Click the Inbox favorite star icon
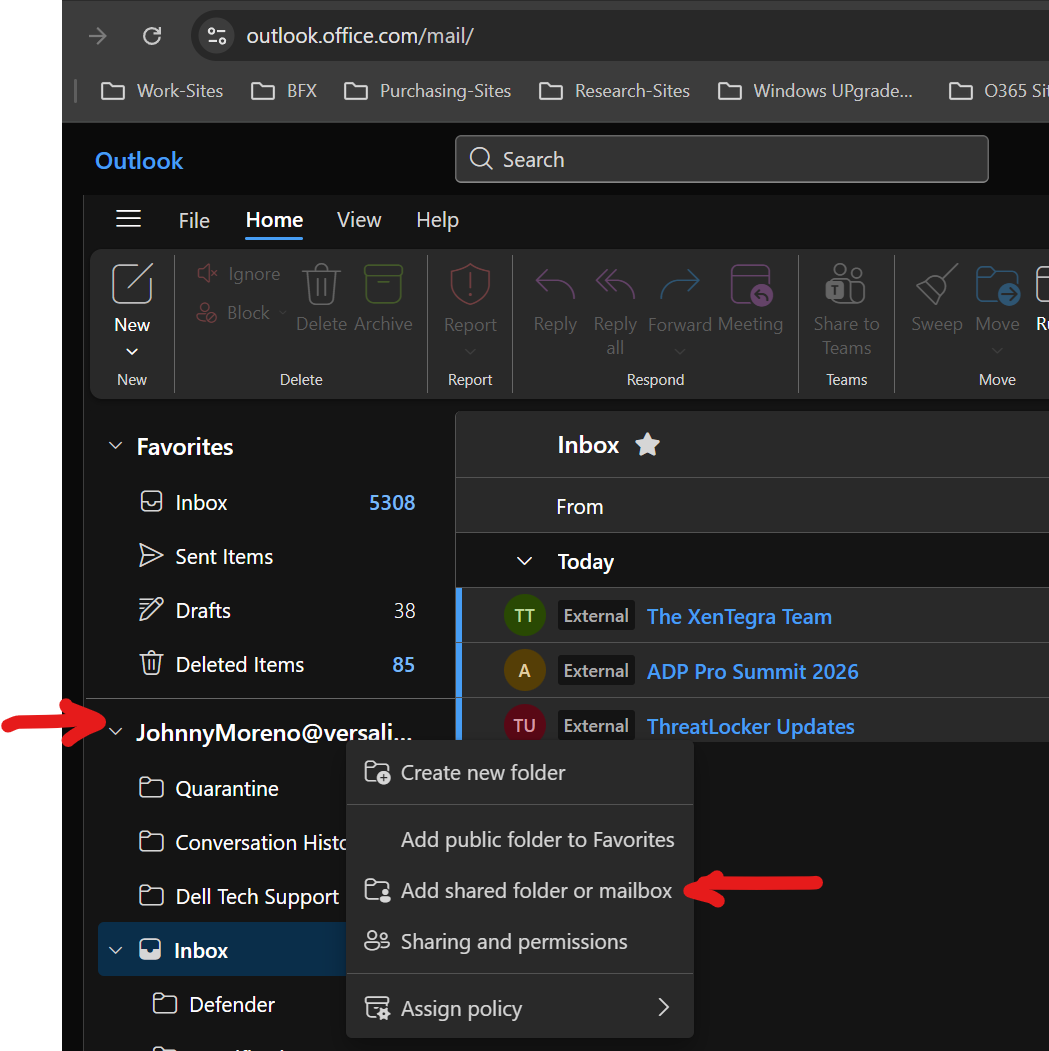The width and height of the screenshot is (1049, 1051). point(647,444)
